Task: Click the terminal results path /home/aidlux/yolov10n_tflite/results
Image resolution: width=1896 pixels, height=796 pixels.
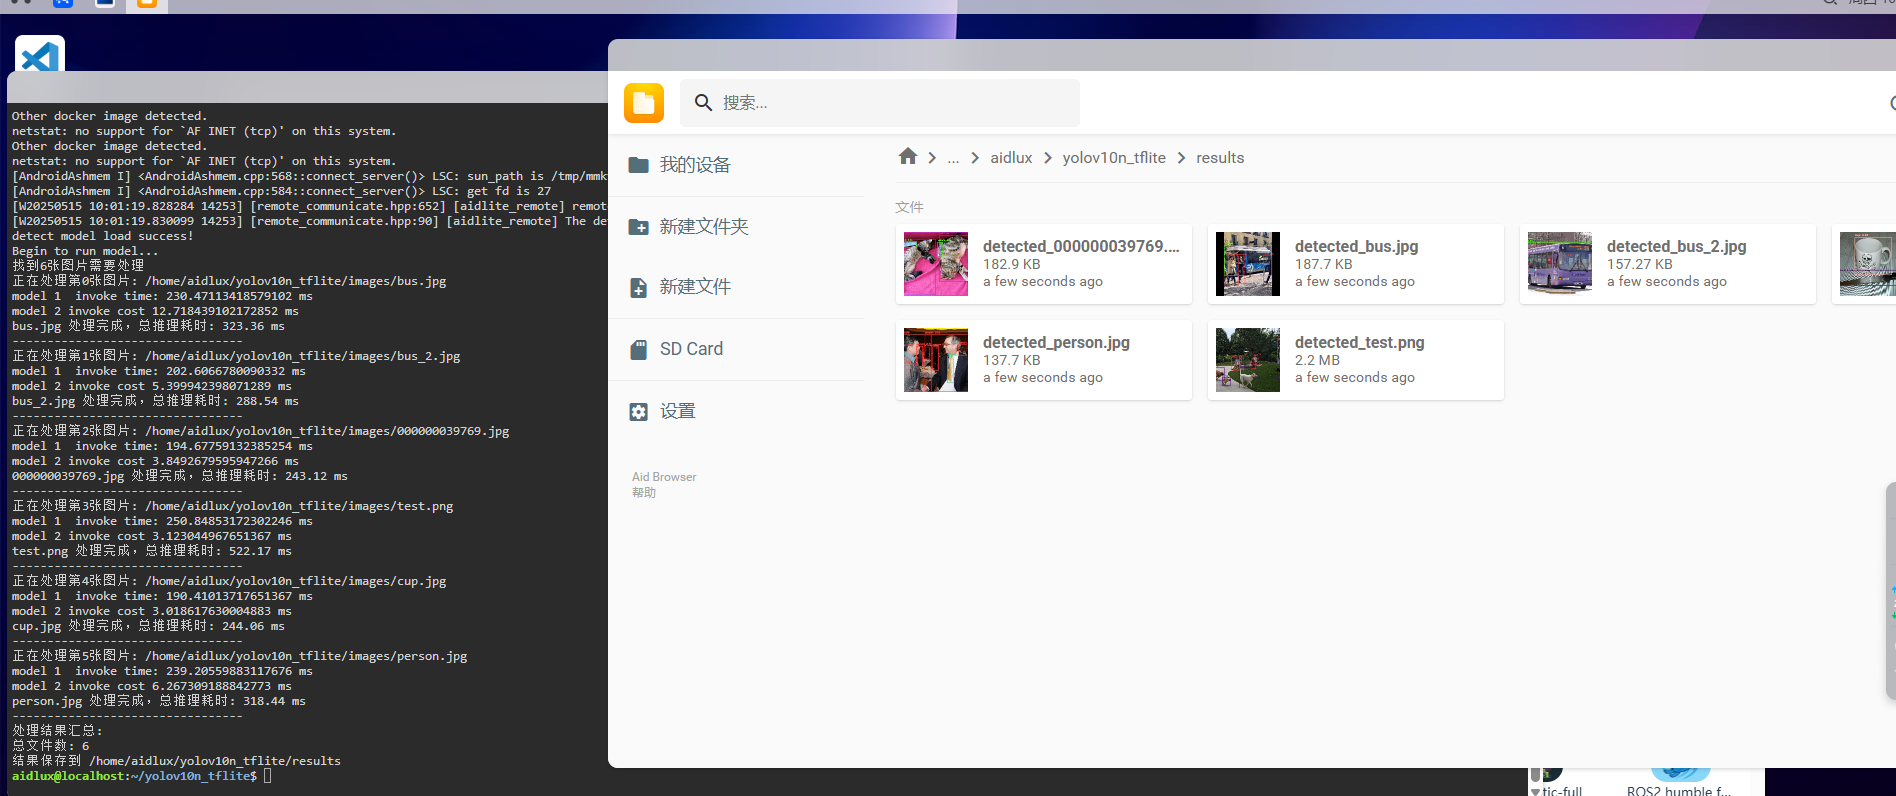Action: coord(215,761)
